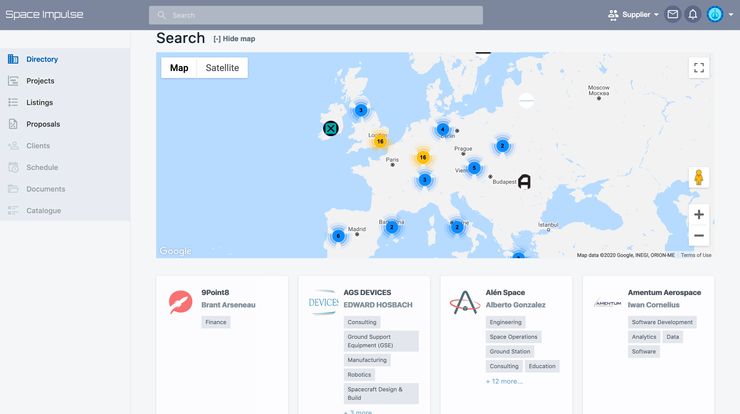Click the cluster marker 5 near Vienna

(474, 168)
